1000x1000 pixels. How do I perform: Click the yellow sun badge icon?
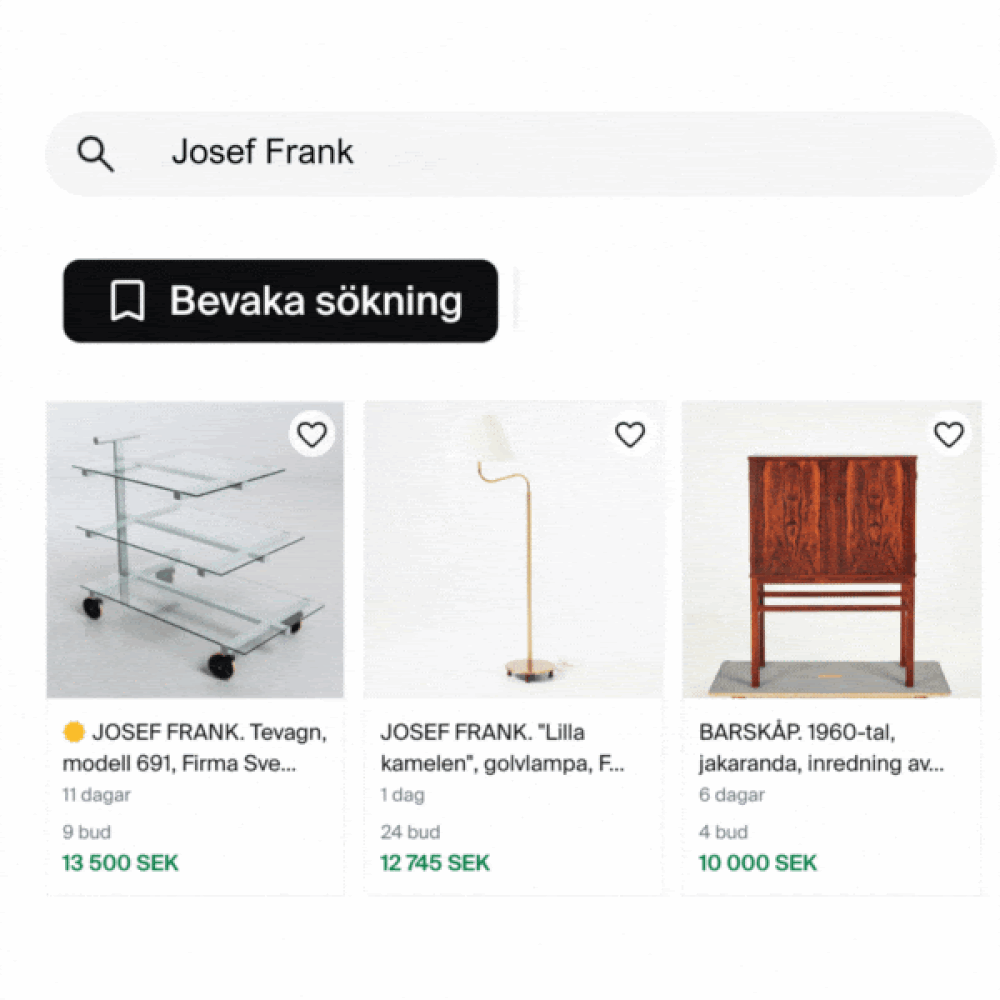click(74, 732)
